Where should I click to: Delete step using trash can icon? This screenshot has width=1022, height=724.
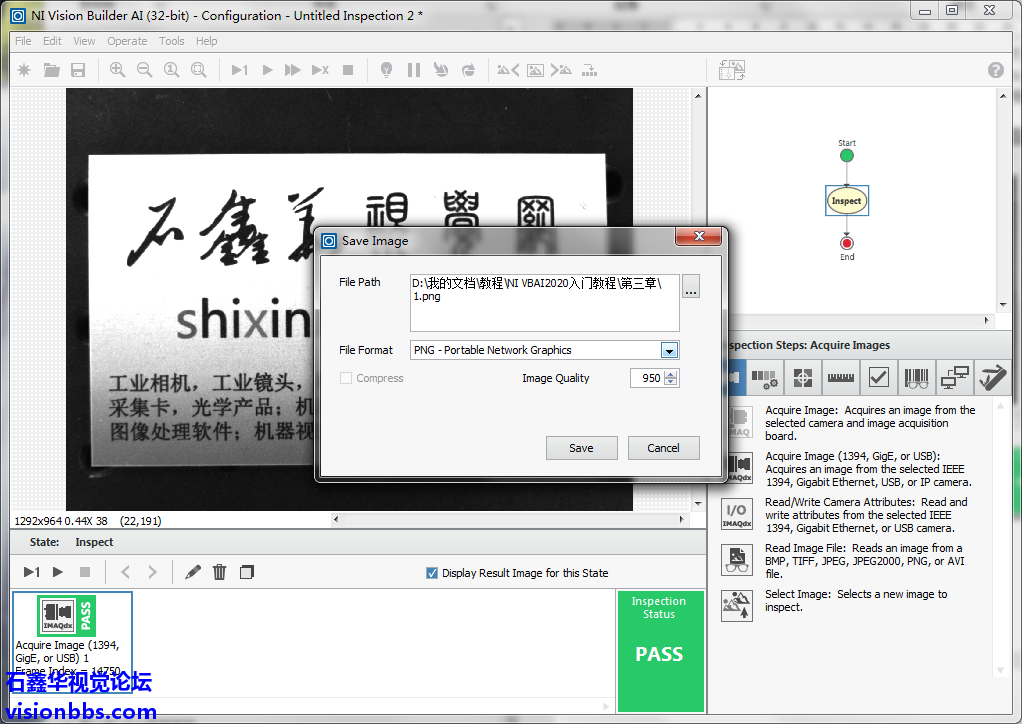pyautogui.click(x=220, y=572)
